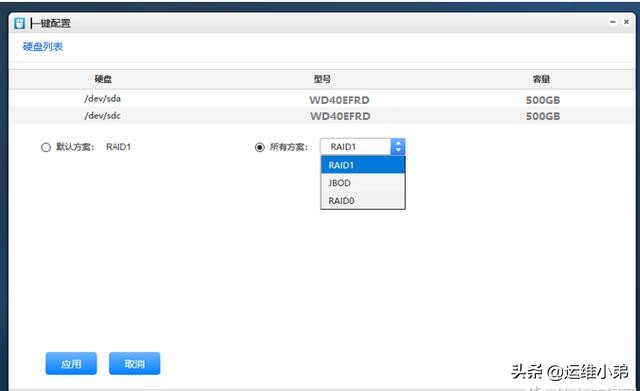The image size is (640, 391).
Task: Select the /dev/sda disk row
Action: [x=322, y=99]
